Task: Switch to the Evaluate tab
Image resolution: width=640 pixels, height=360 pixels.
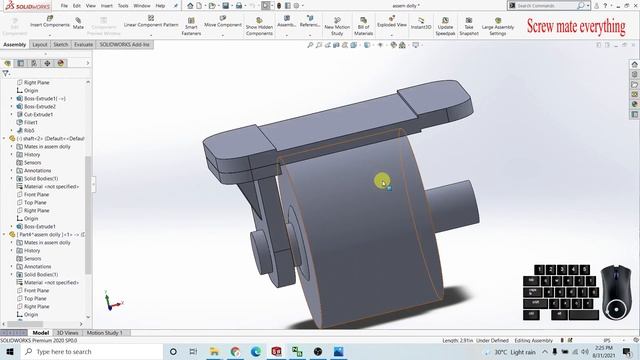Action: 83,44
